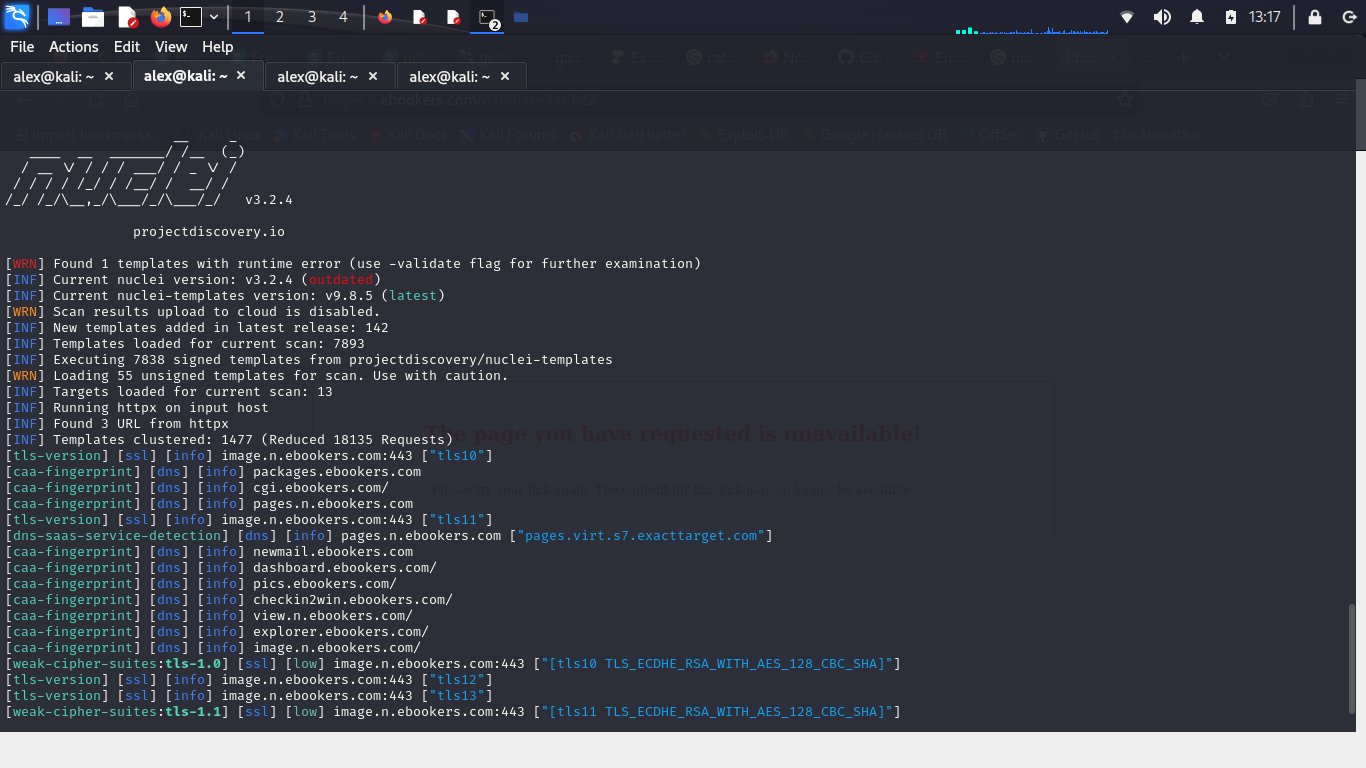This screenshot has width=1366, height=768.
Task: Click cgi.ebookers.com/ result
Action: tap(321, 488)
